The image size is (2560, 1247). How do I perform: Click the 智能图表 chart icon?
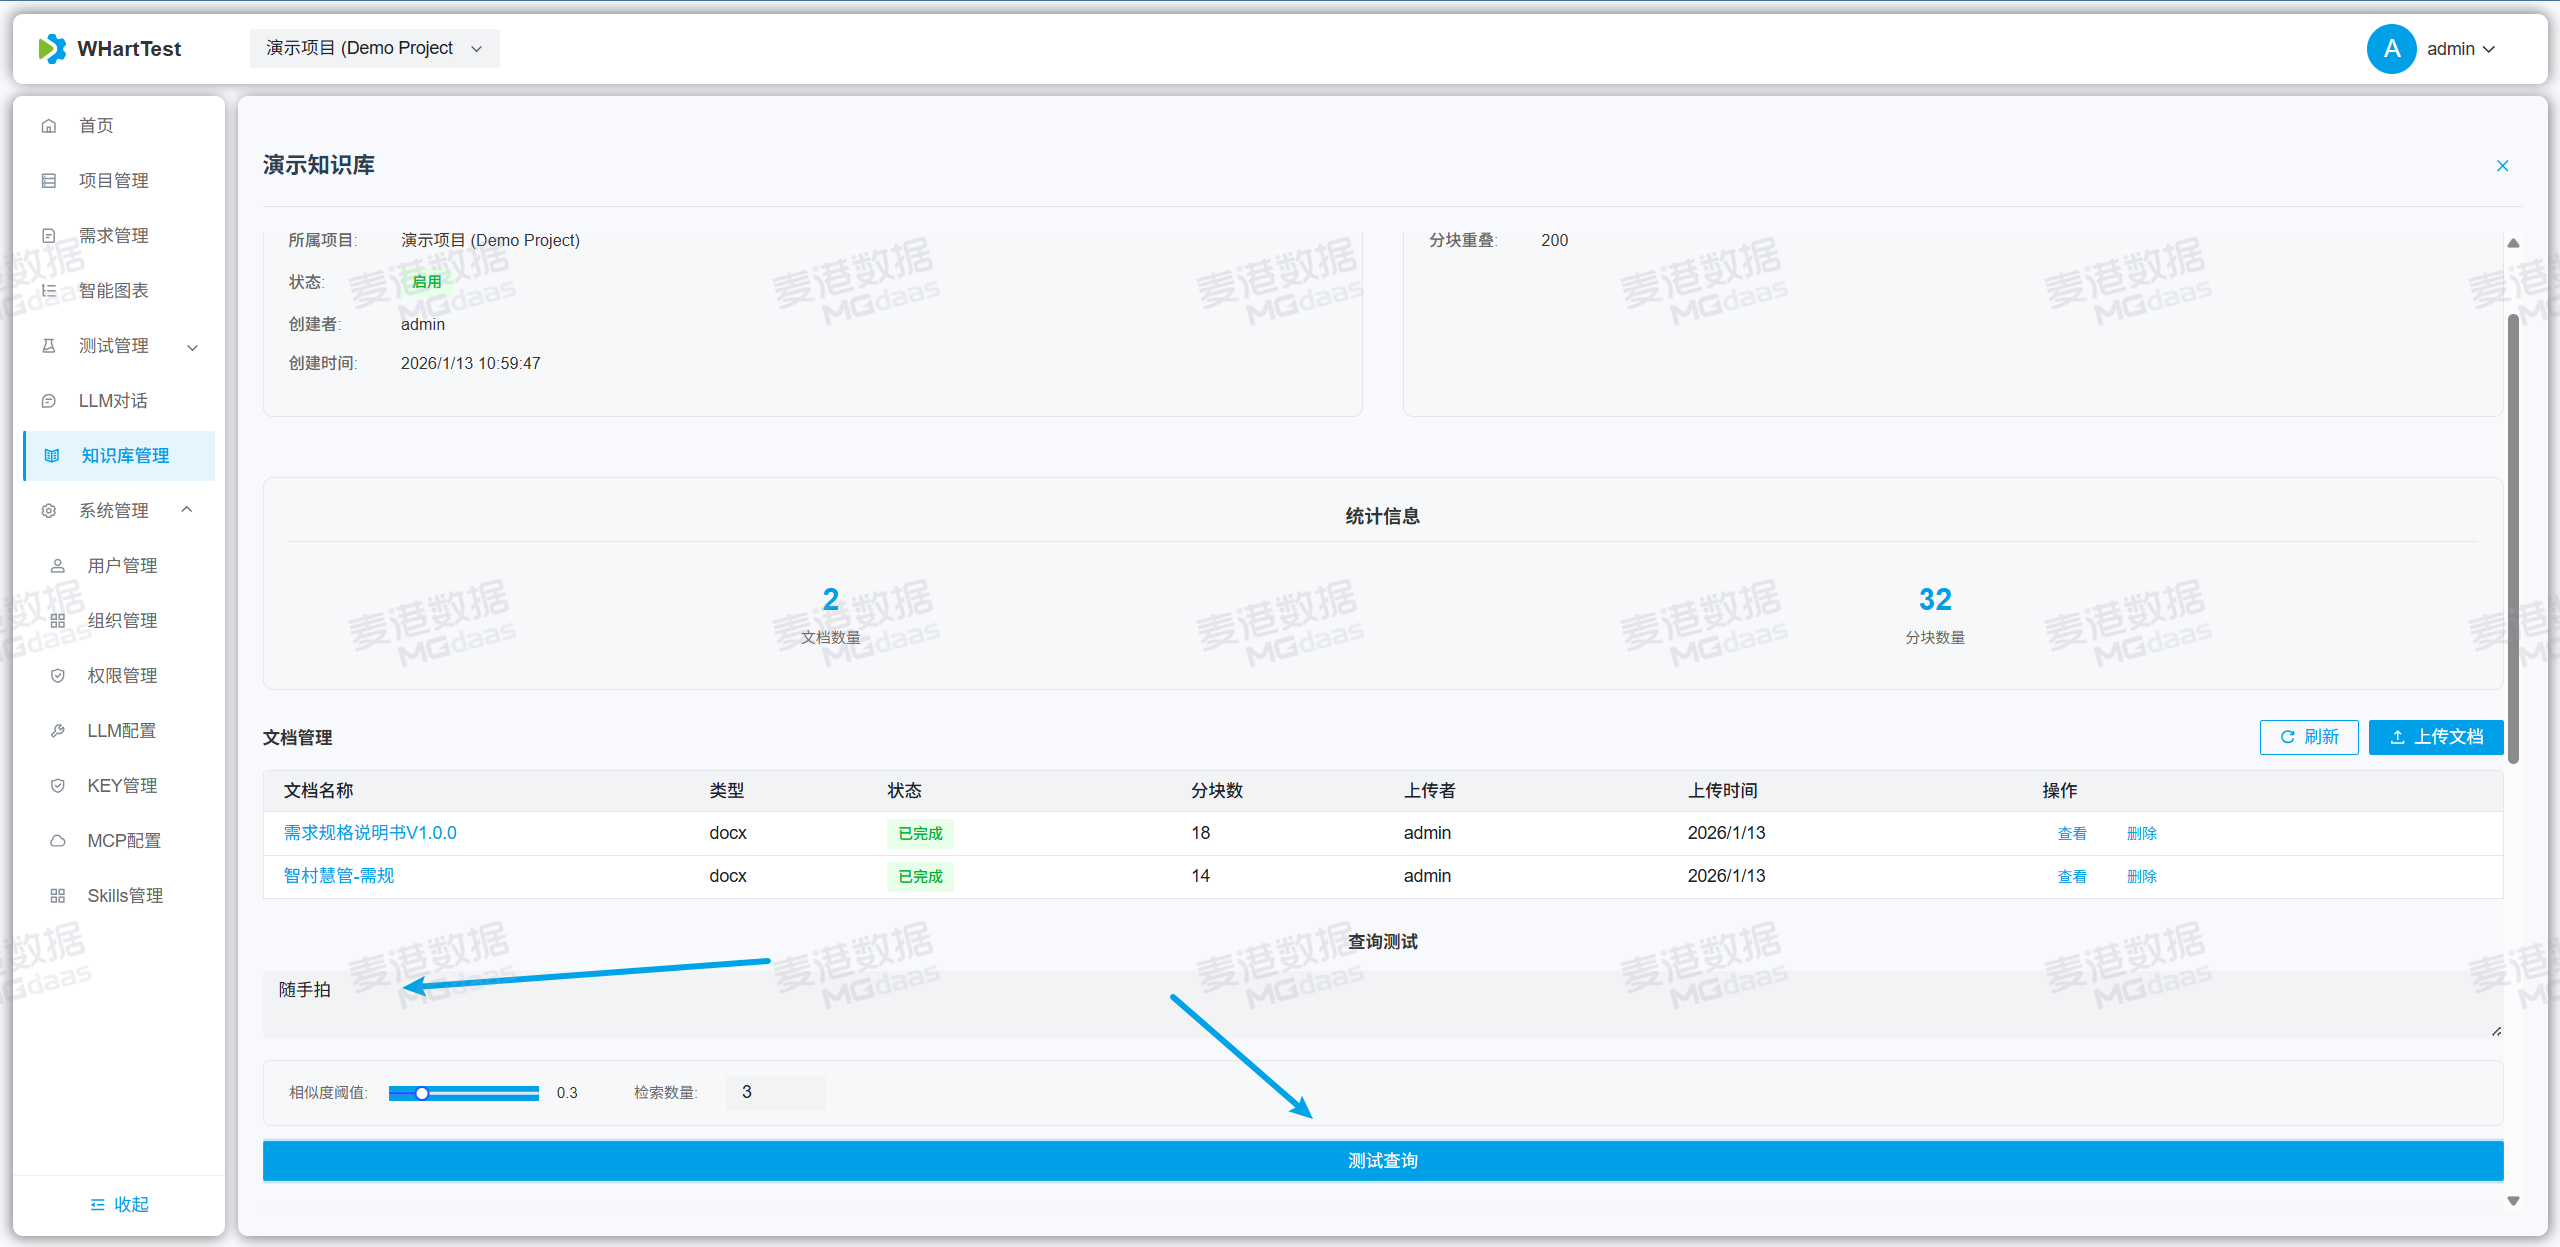point(49,291)
